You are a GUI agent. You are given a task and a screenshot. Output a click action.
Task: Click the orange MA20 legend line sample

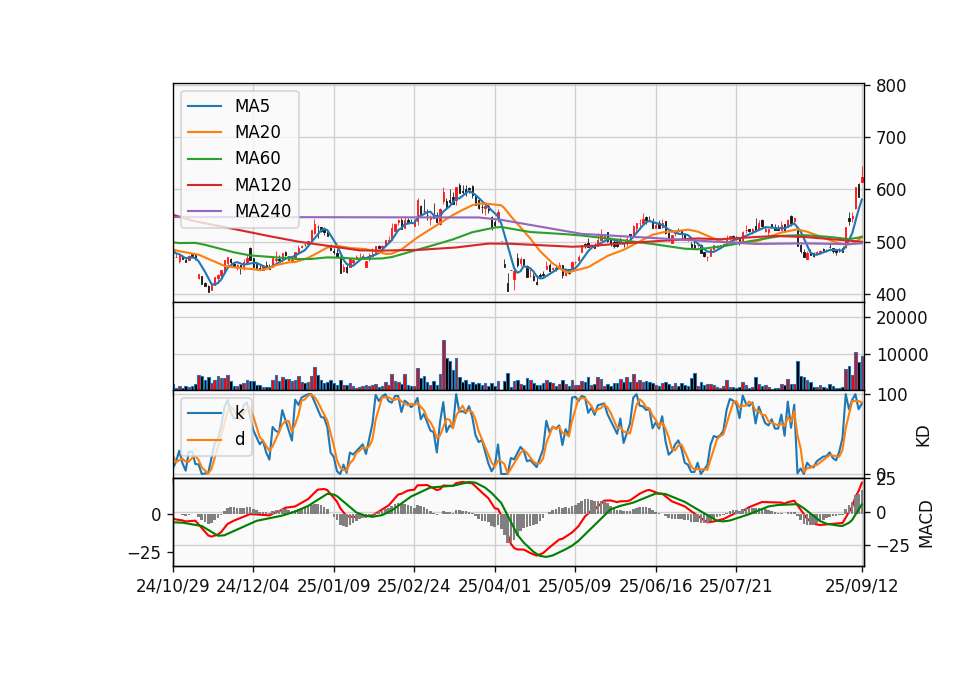pos(204,132)
